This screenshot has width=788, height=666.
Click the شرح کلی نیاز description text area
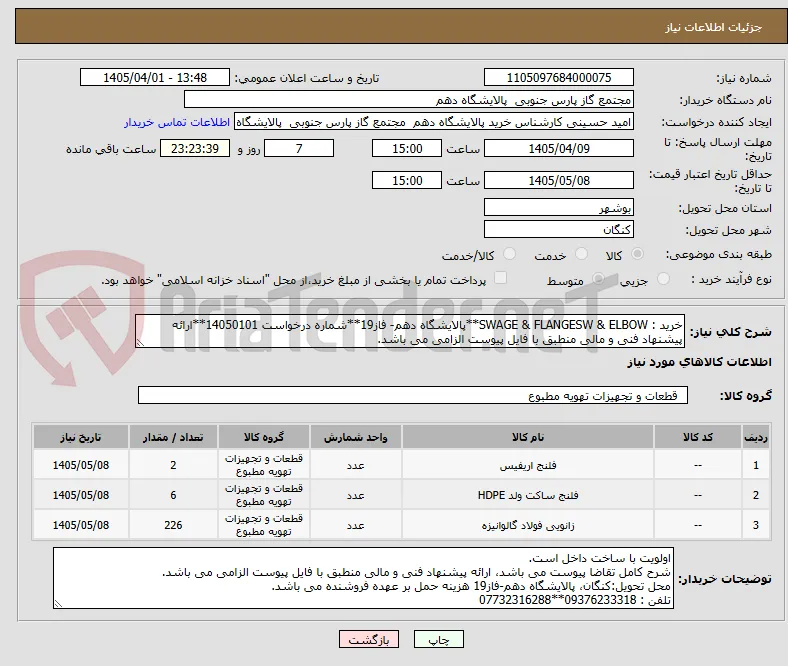(410, 331)
